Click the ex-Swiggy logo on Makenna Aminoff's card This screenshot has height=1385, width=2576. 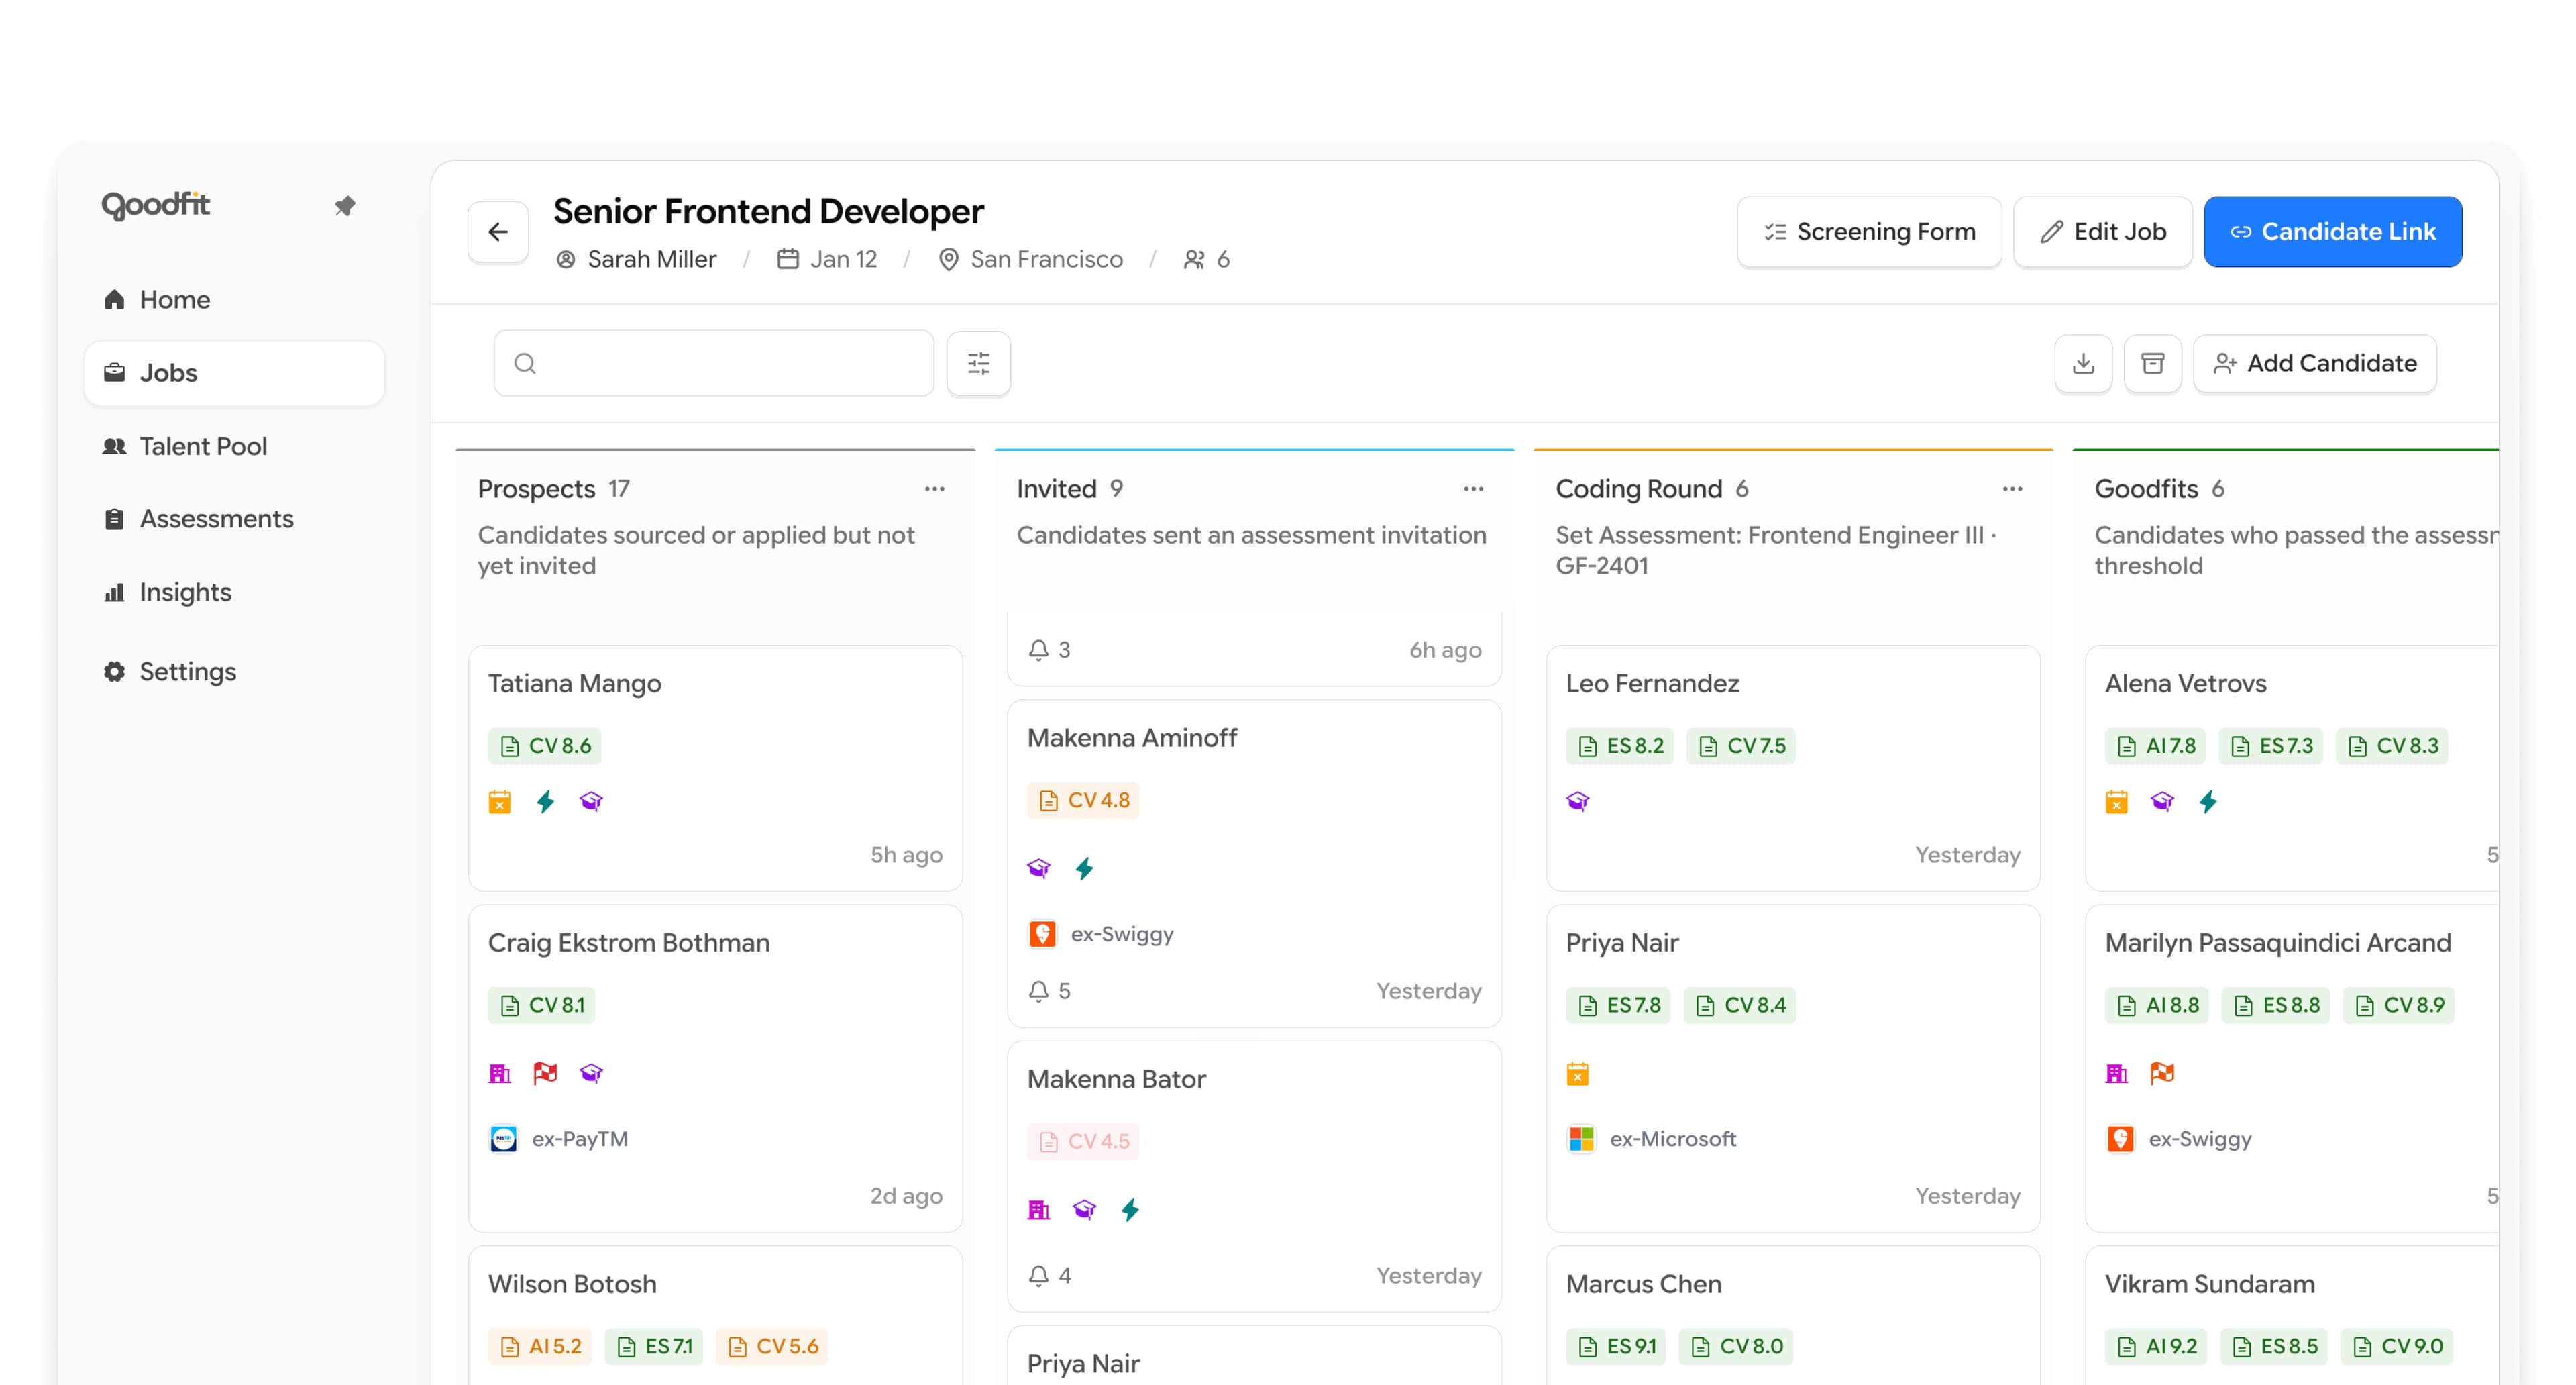click(1043, 933)
